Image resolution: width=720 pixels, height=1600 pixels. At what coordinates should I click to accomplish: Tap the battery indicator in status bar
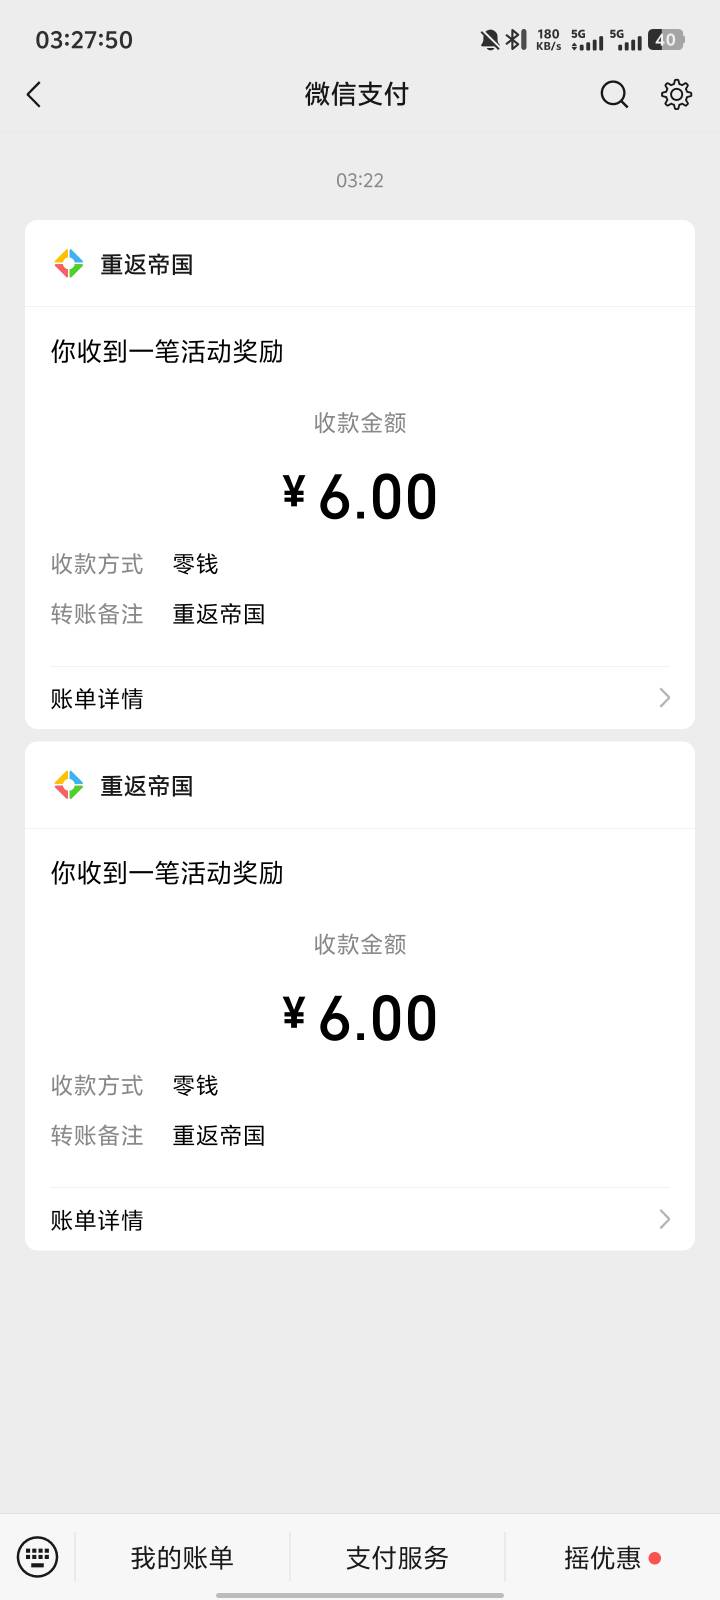point(666,40)
